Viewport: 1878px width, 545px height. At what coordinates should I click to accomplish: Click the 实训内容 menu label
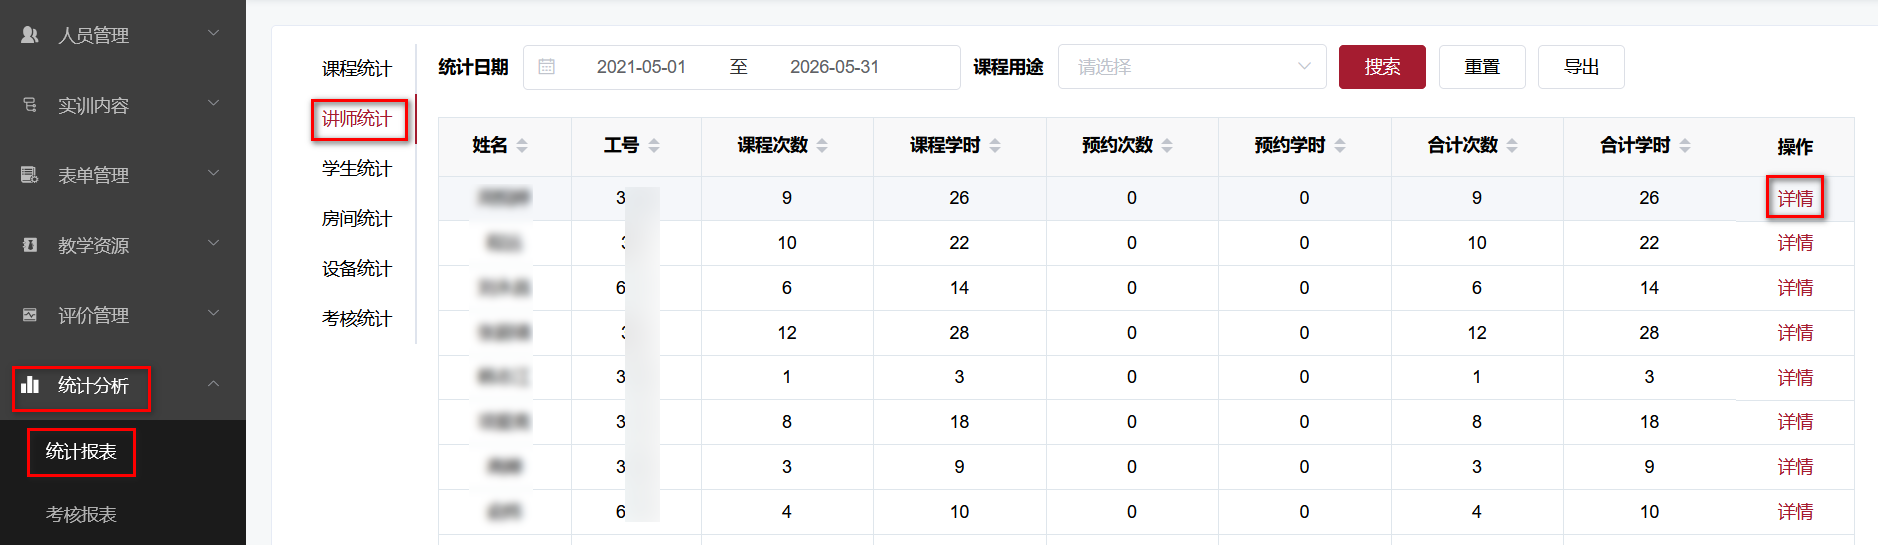pos(93,106)
